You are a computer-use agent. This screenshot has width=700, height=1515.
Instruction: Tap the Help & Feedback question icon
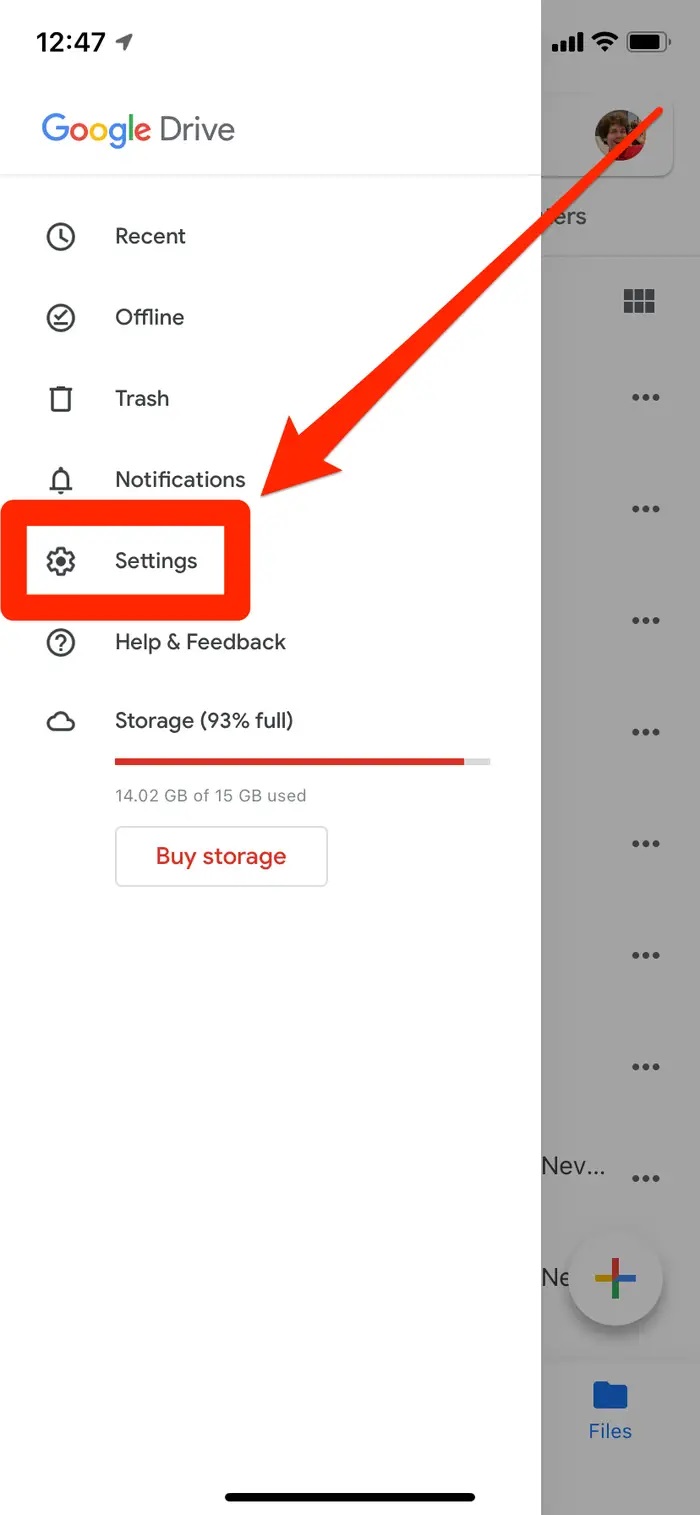61,642
